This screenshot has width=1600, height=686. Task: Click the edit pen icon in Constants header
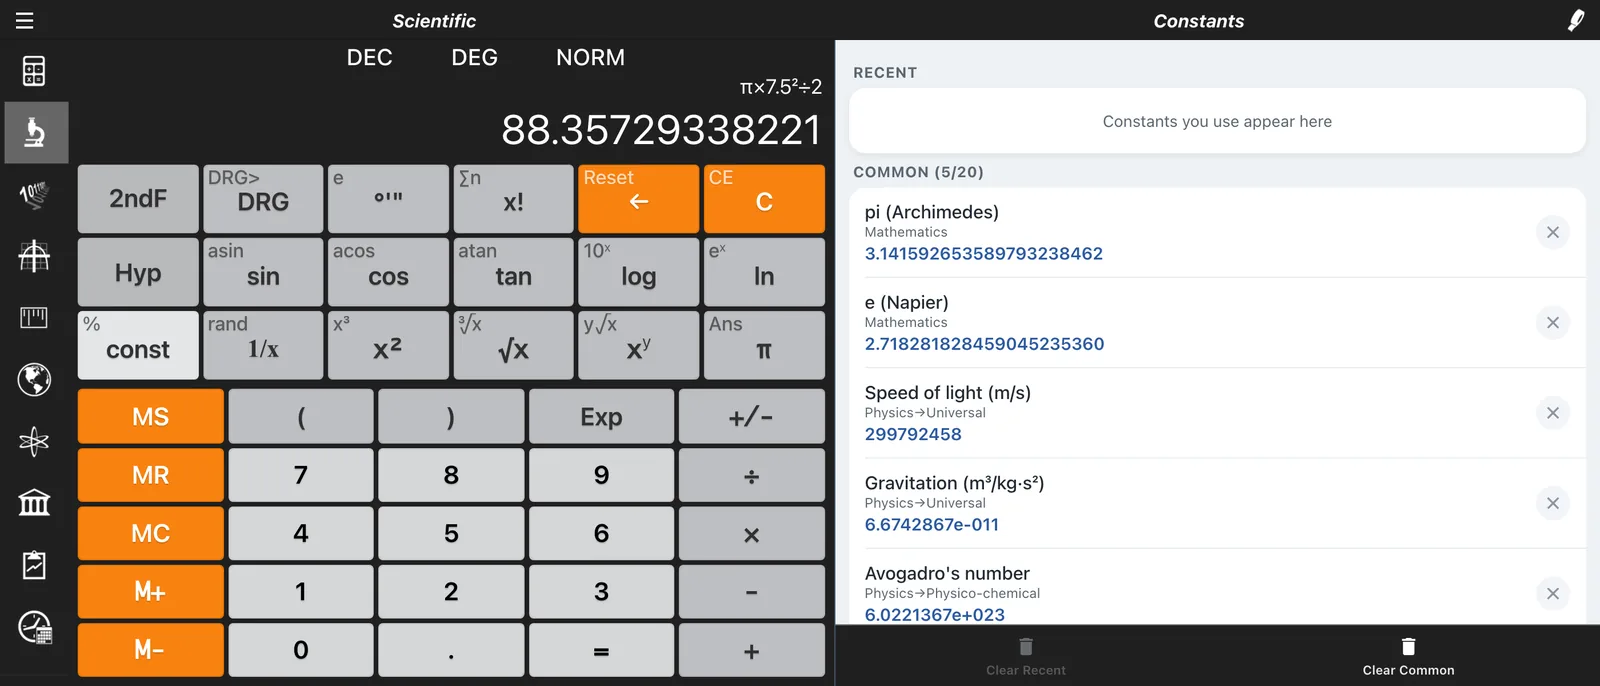tap(1576, 20)
